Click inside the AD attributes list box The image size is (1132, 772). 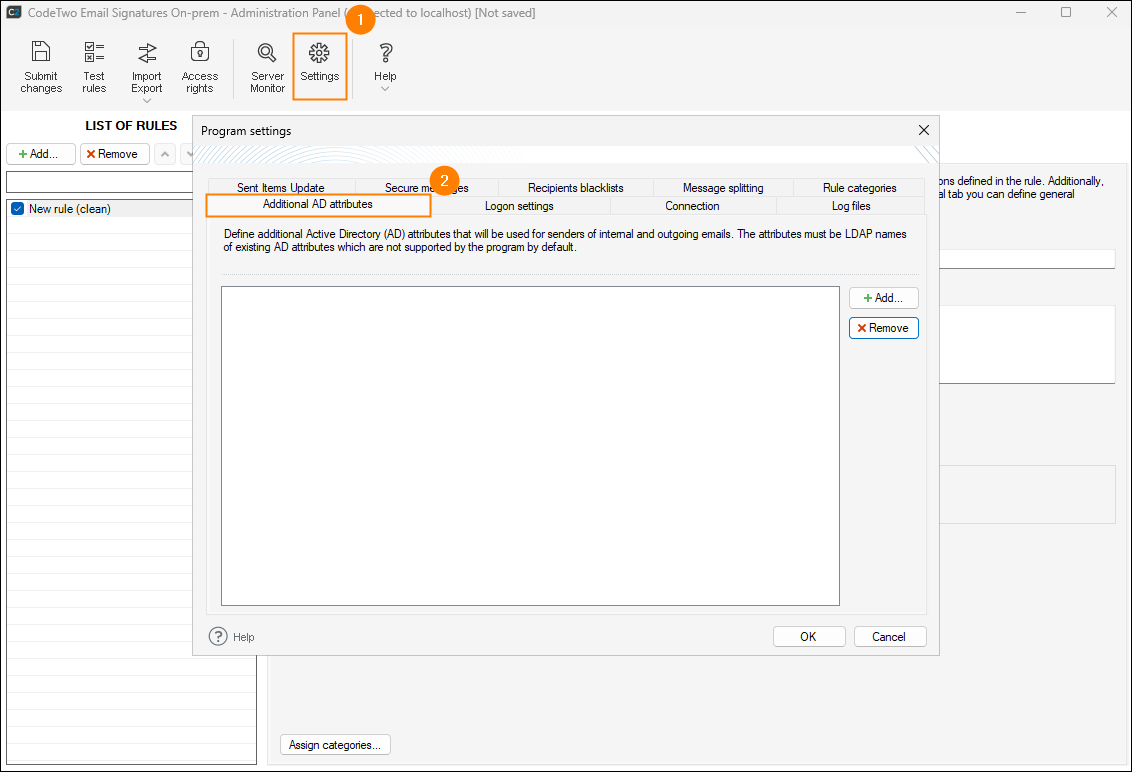coord(530,445)
